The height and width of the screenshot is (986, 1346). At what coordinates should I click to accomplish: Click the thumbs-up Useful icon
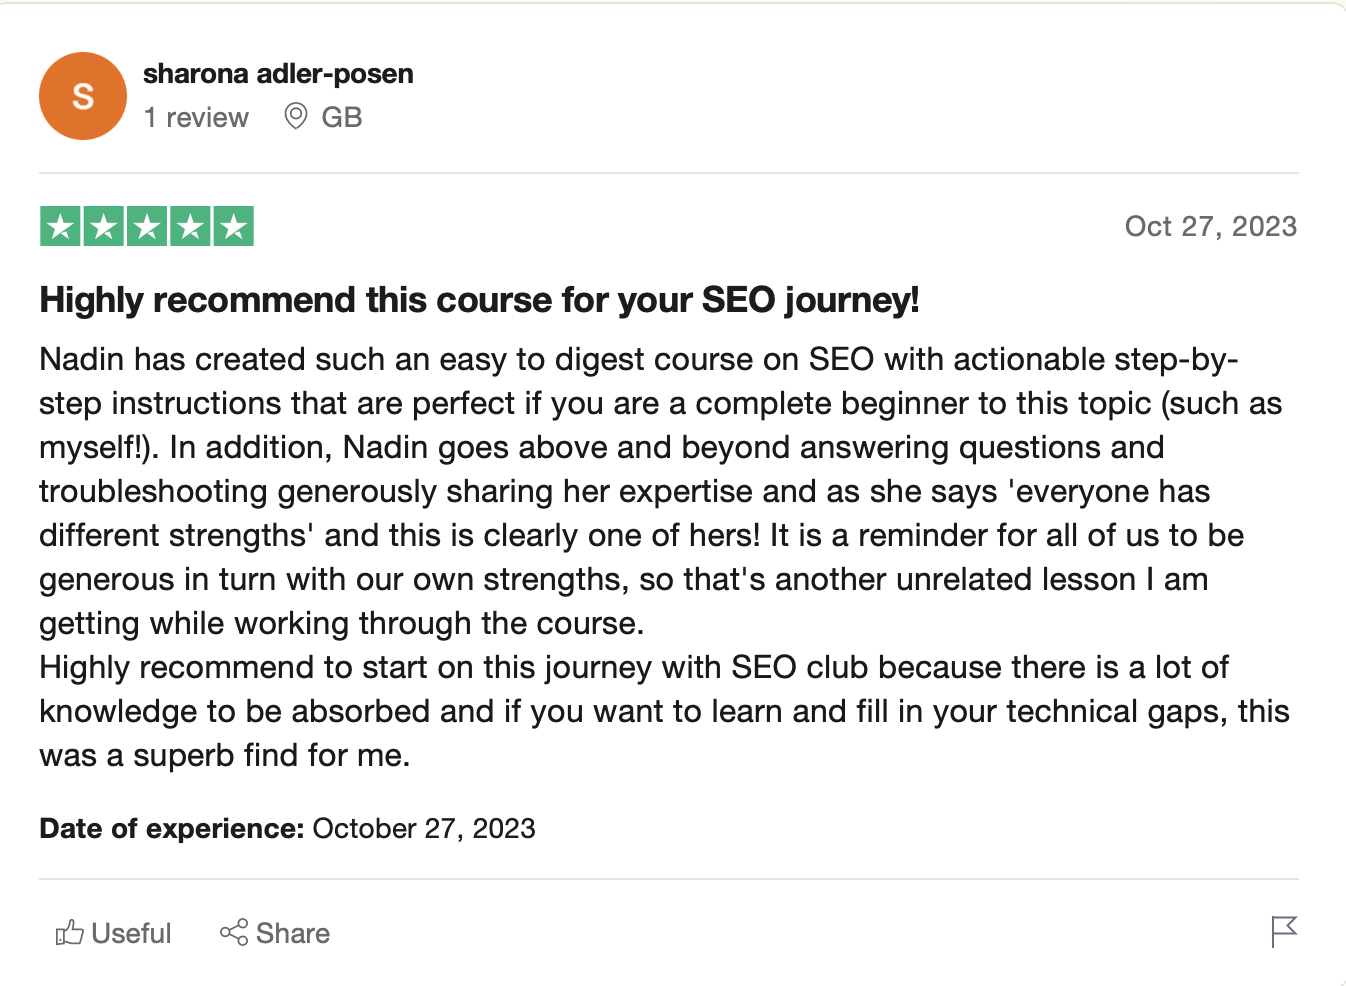(x=69, y=933)
